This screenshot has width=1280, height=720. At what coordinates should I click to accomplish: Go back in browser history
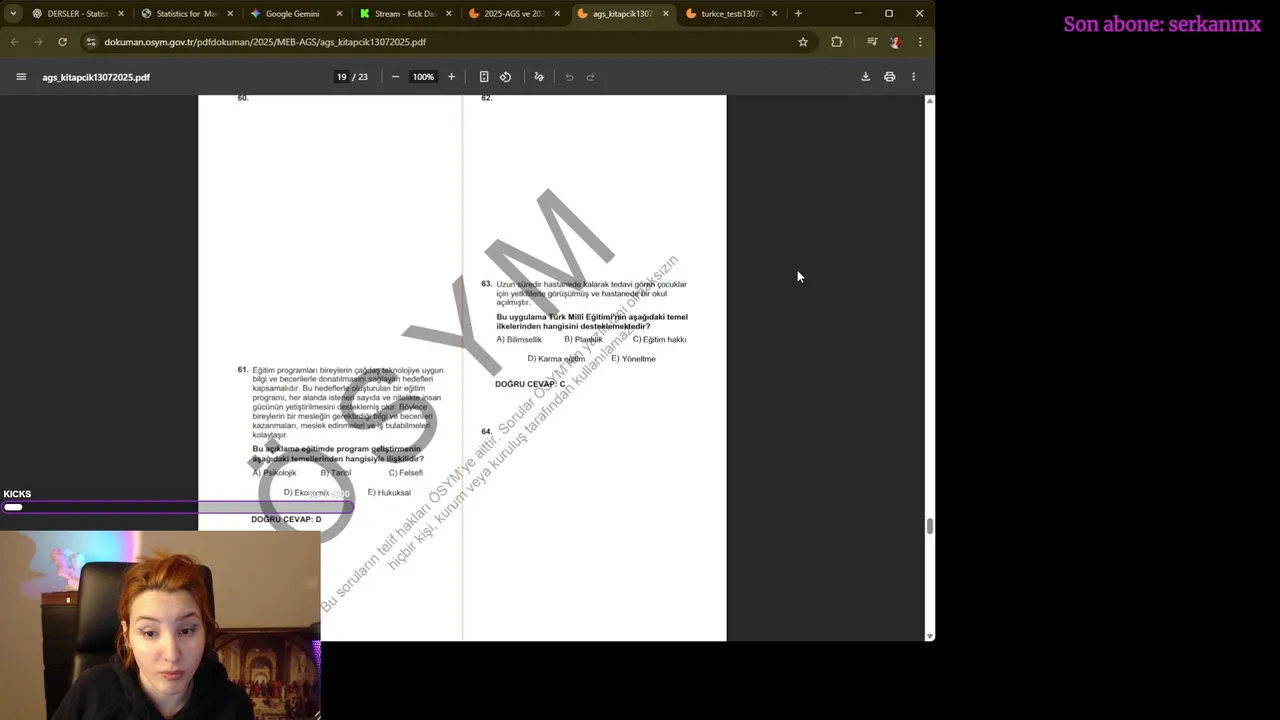click(x=14, y=42)
